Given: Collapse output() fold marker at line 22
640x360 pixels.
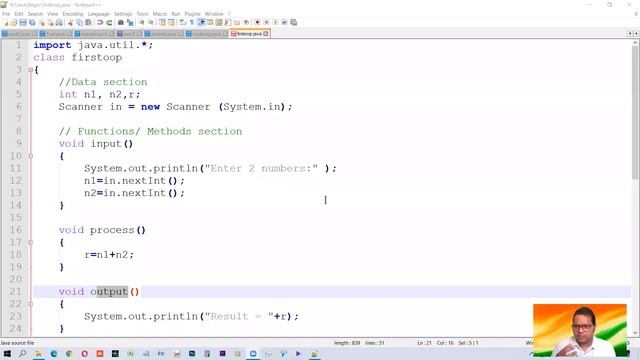Looking at the screenshot, I should 31,304.
